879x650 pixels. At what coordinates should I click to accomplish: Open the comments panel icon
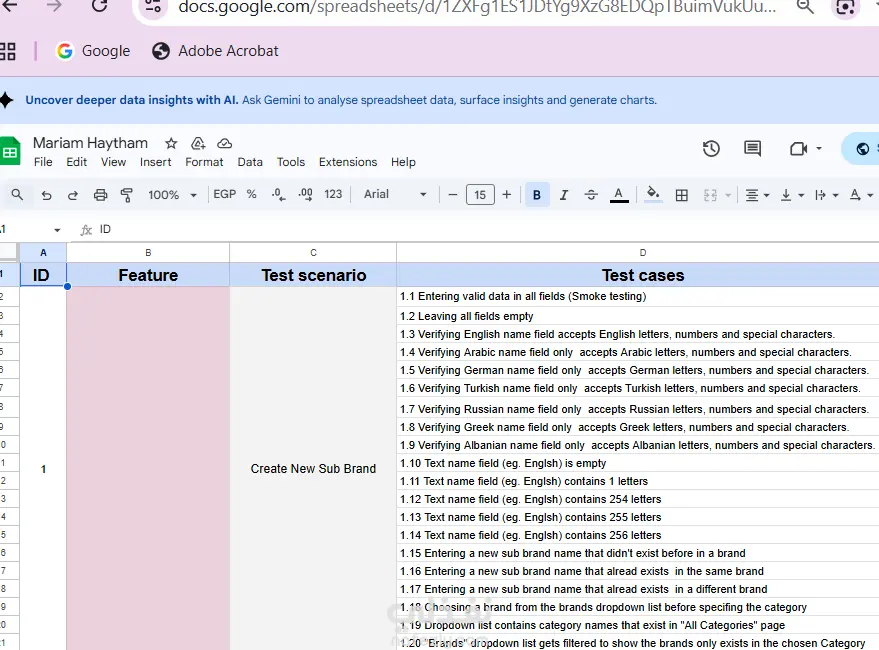[752, 149]
